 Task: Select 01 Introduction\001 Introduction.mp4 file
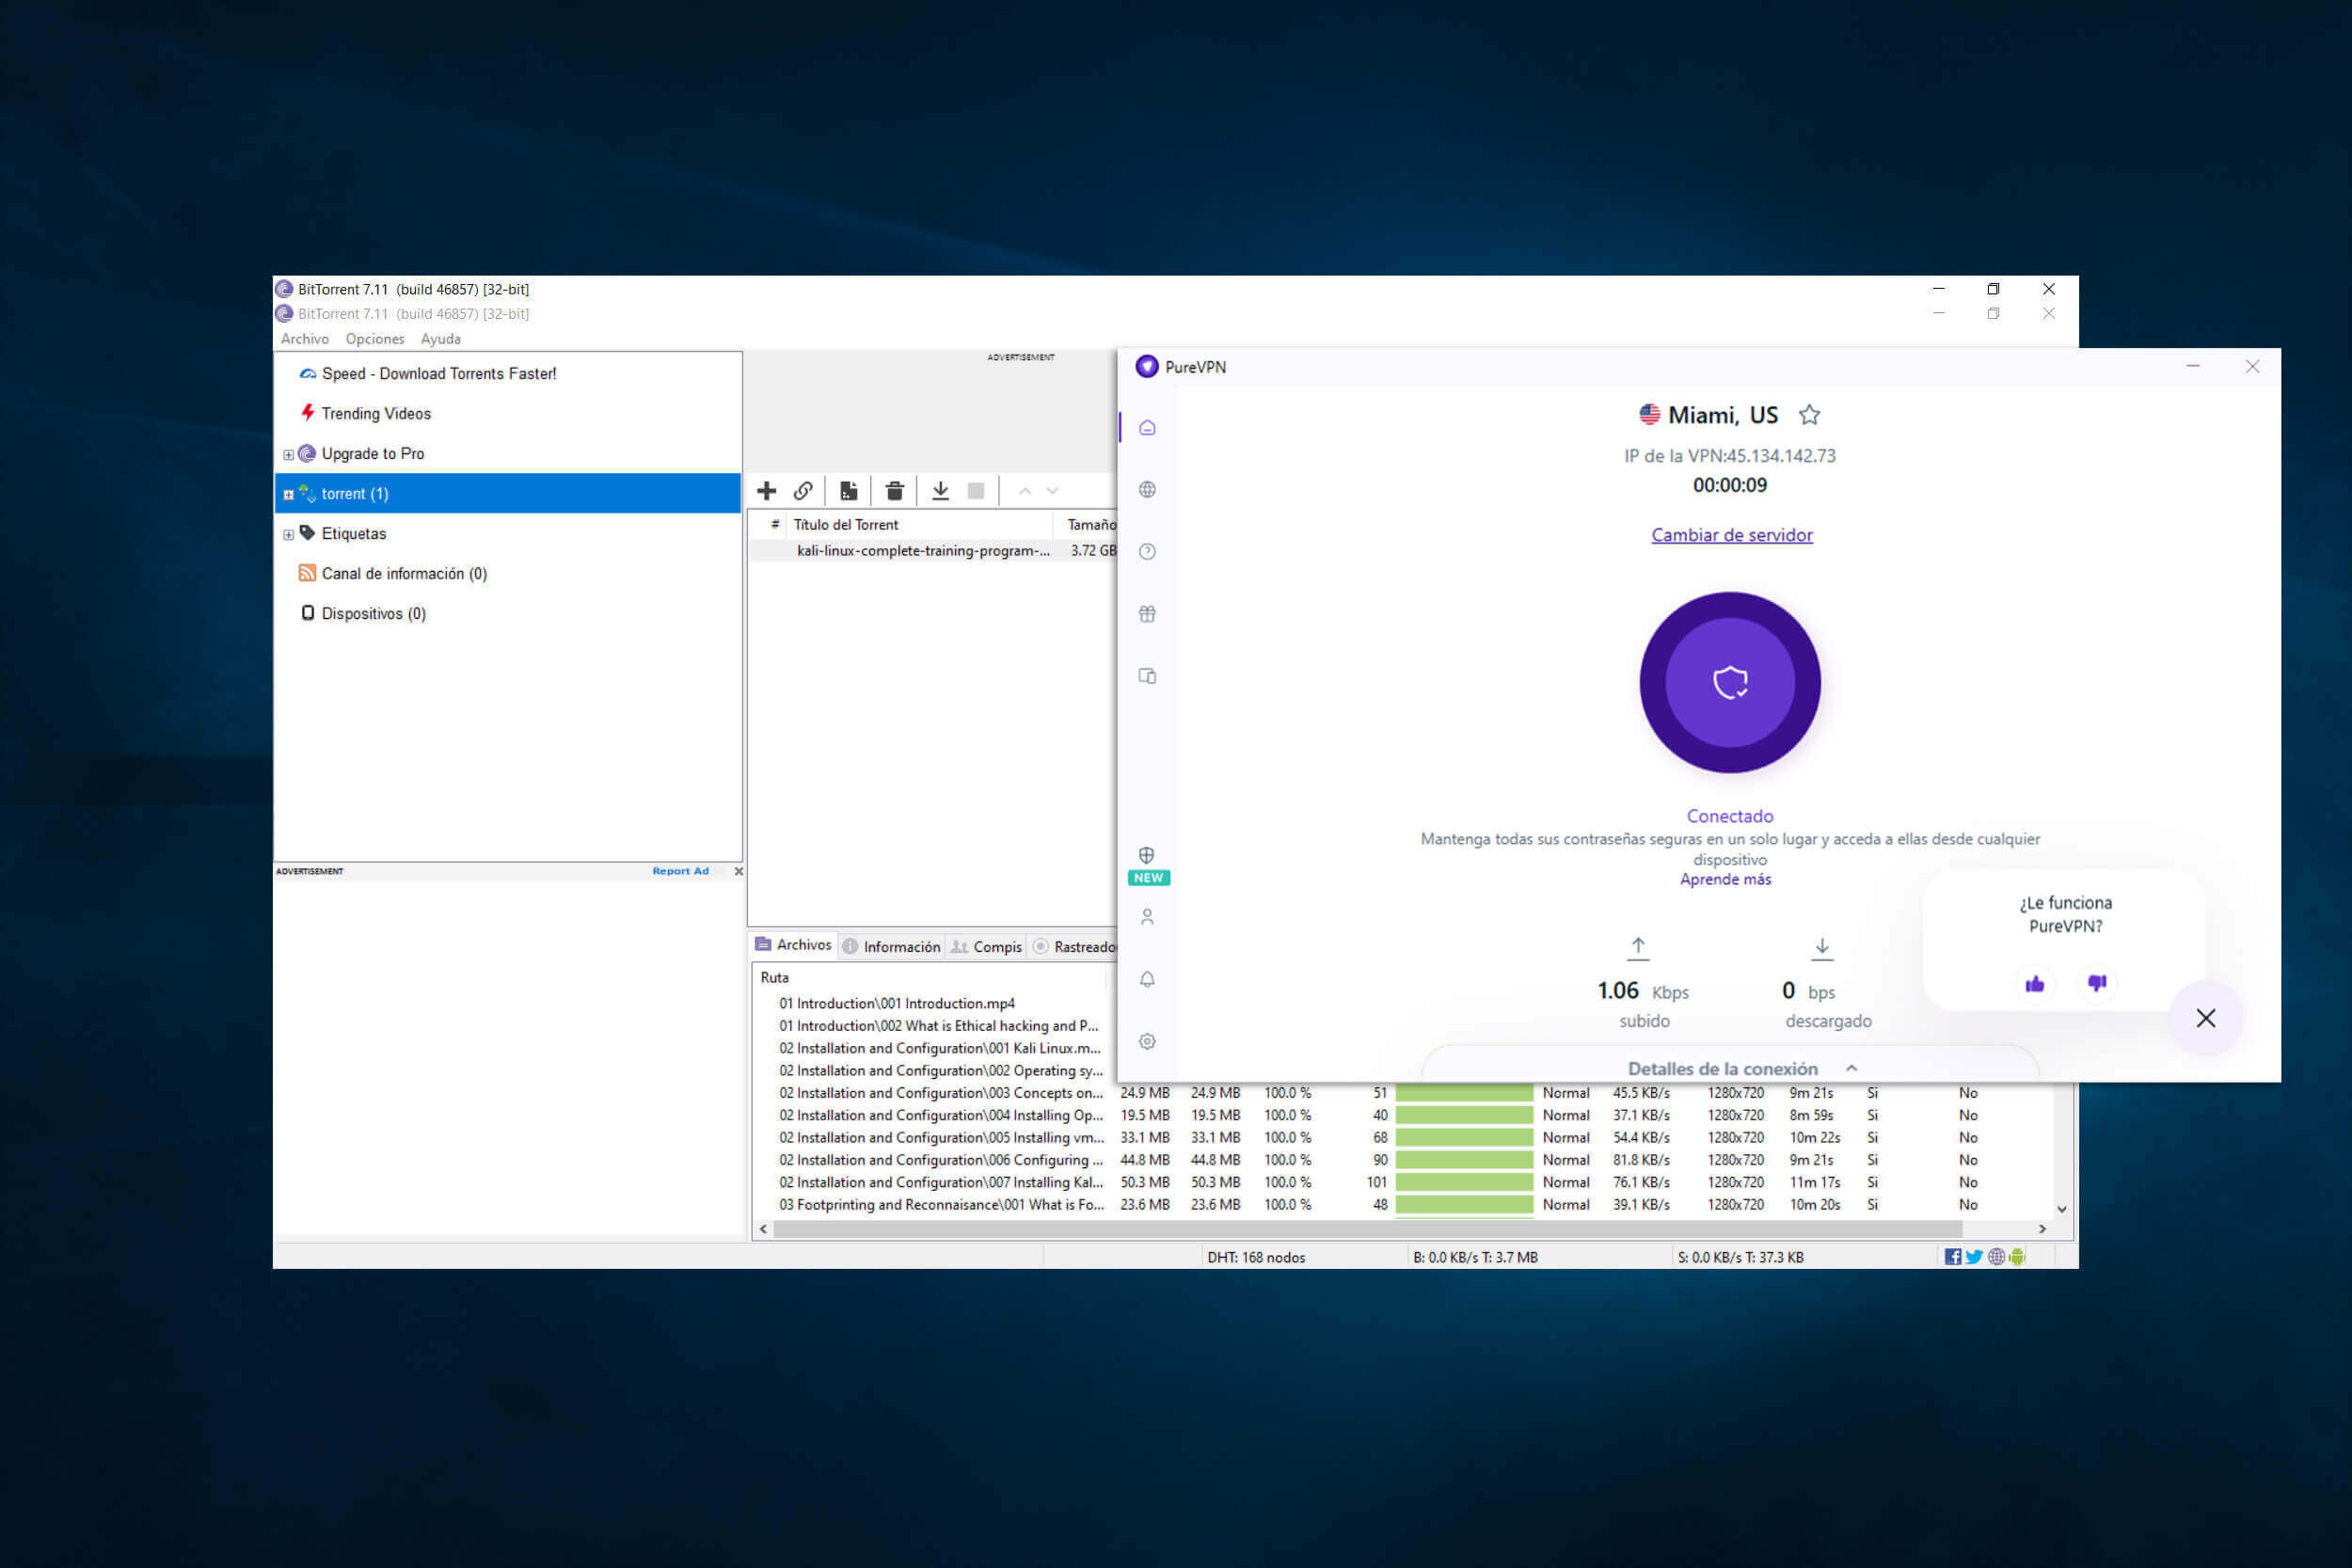coord(897,1004)
